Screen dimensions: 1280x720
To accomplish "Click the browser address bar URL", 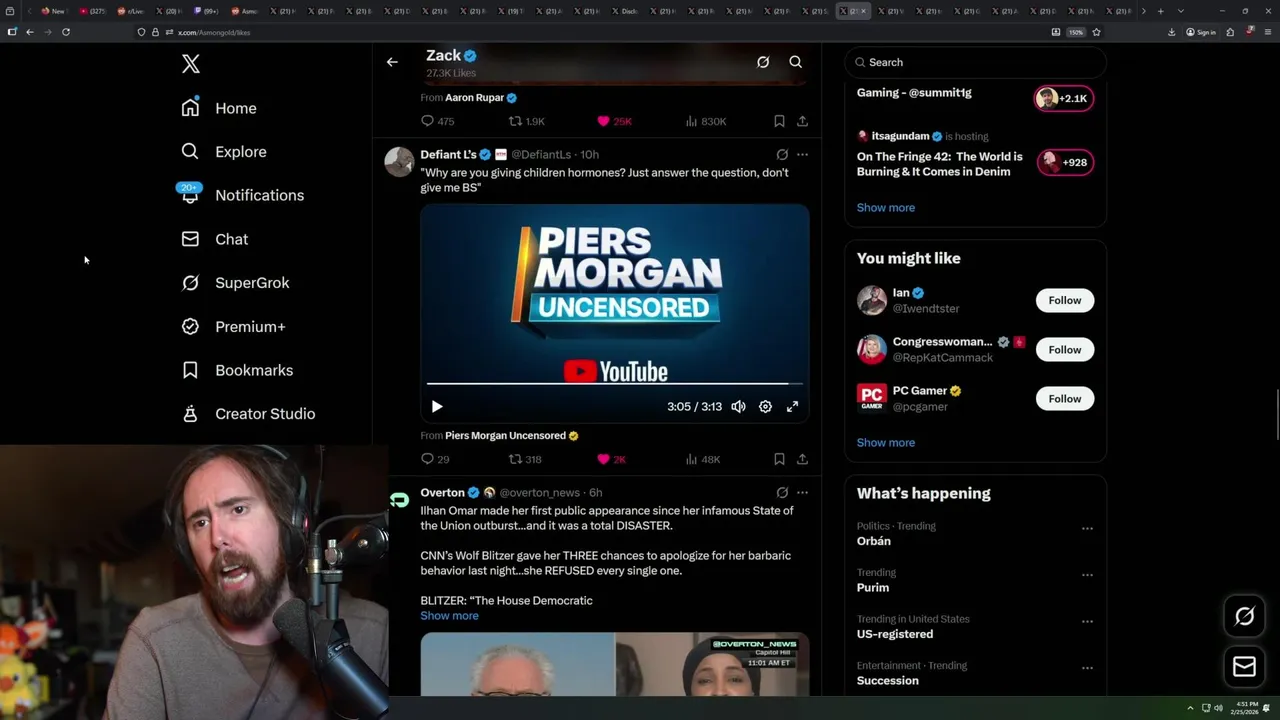I will coord(214,32).
